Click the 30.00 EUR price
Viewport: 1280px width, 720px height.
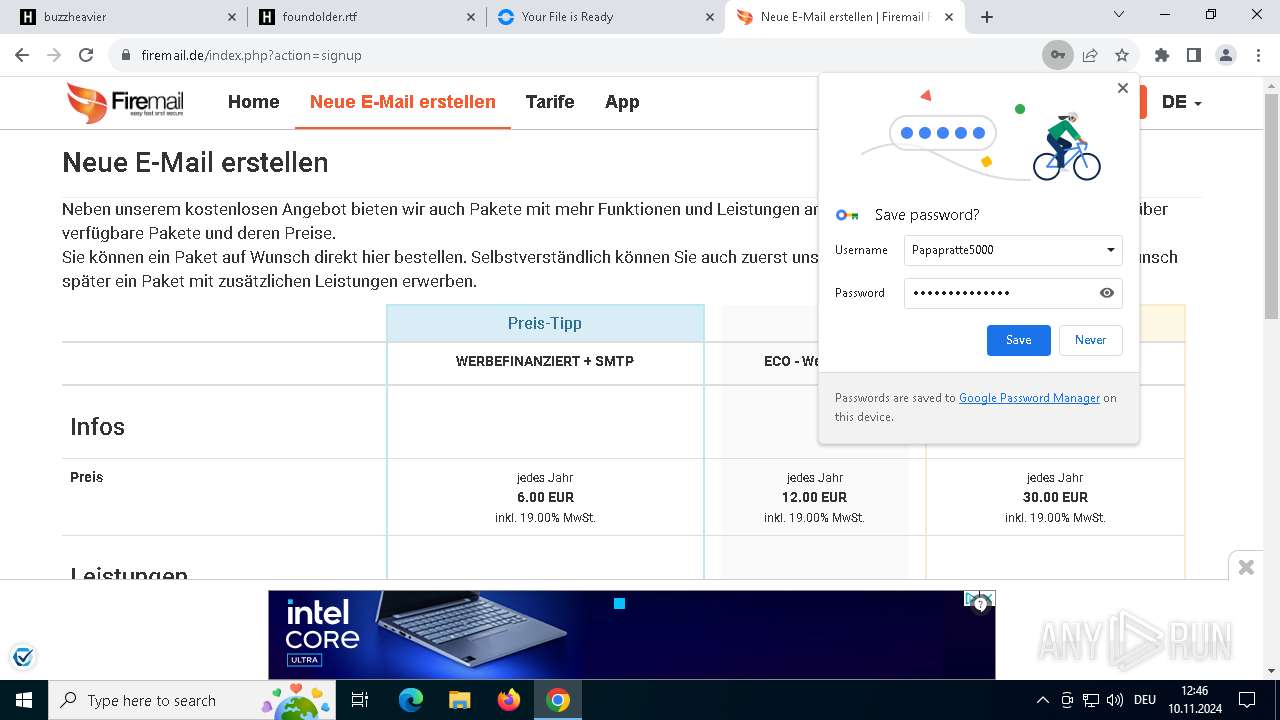(x=1055, y=497)
